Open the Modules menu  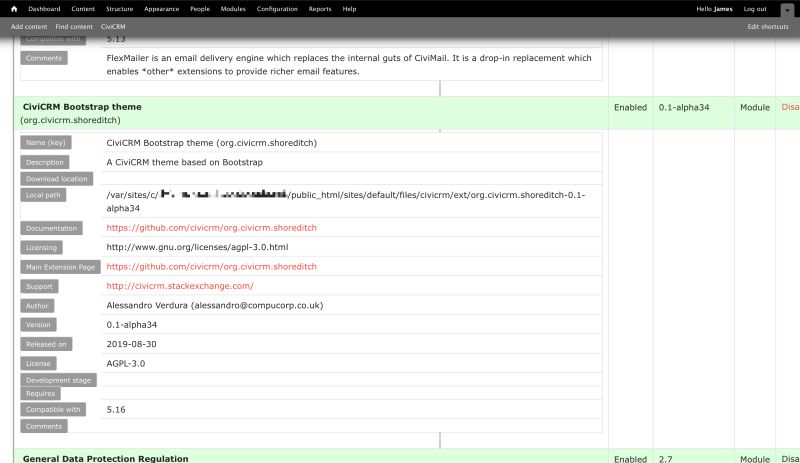click(x=233, y=9)
